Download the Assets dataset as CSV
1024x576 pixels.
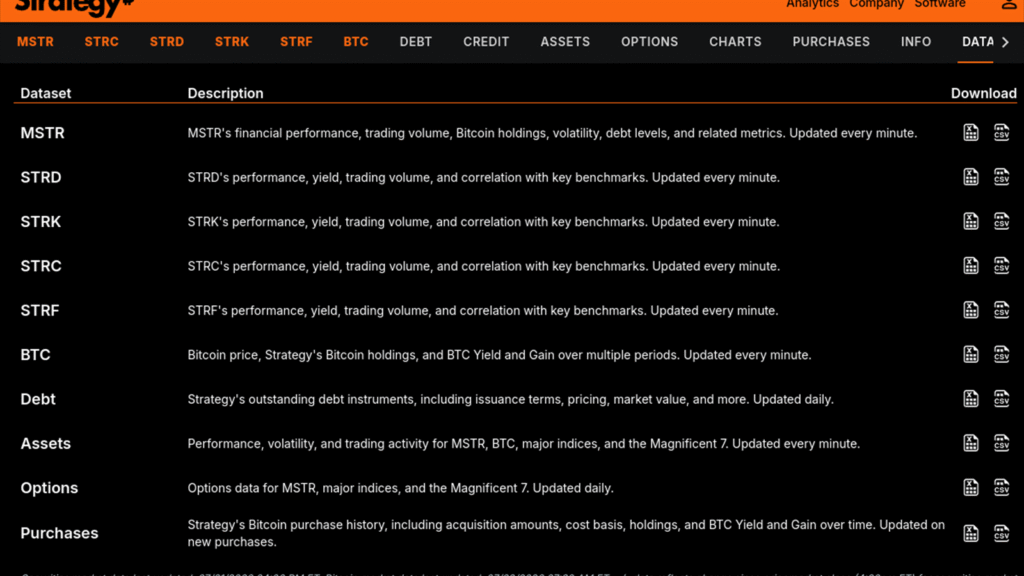point(1001,443)
